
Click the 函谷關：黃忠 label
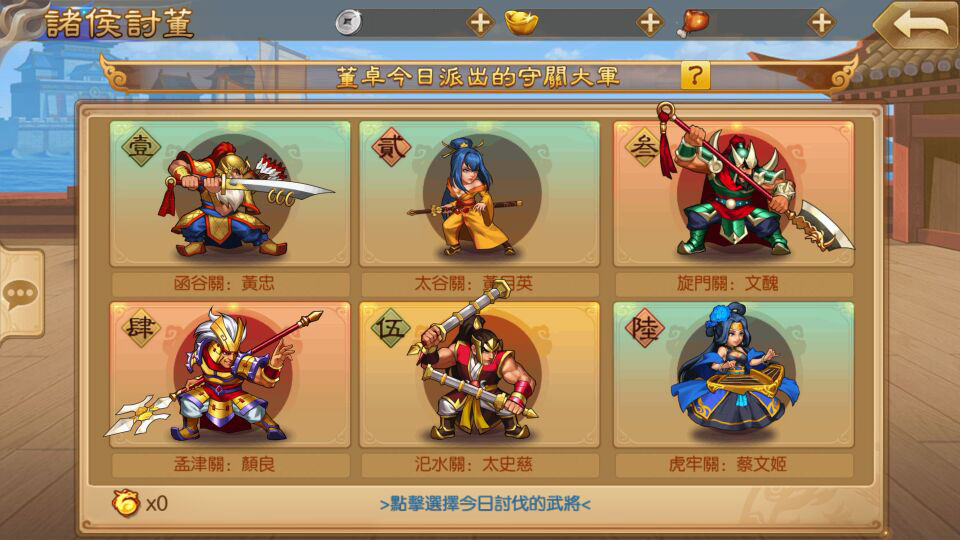224,283
